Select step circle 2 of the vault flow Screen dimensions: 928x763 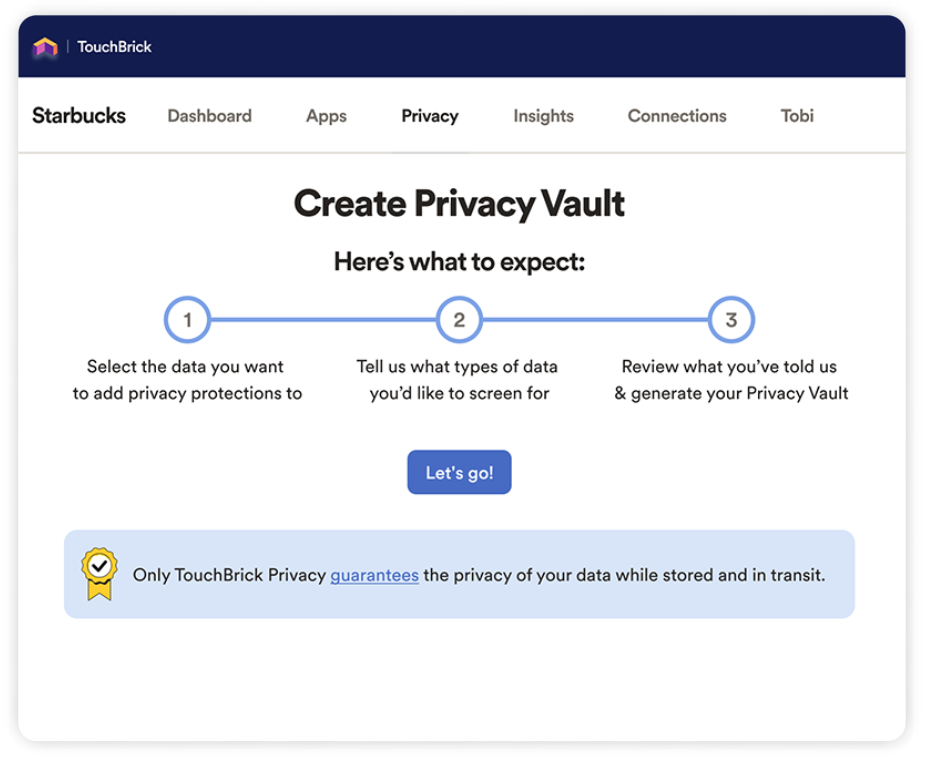coord(459,319)
